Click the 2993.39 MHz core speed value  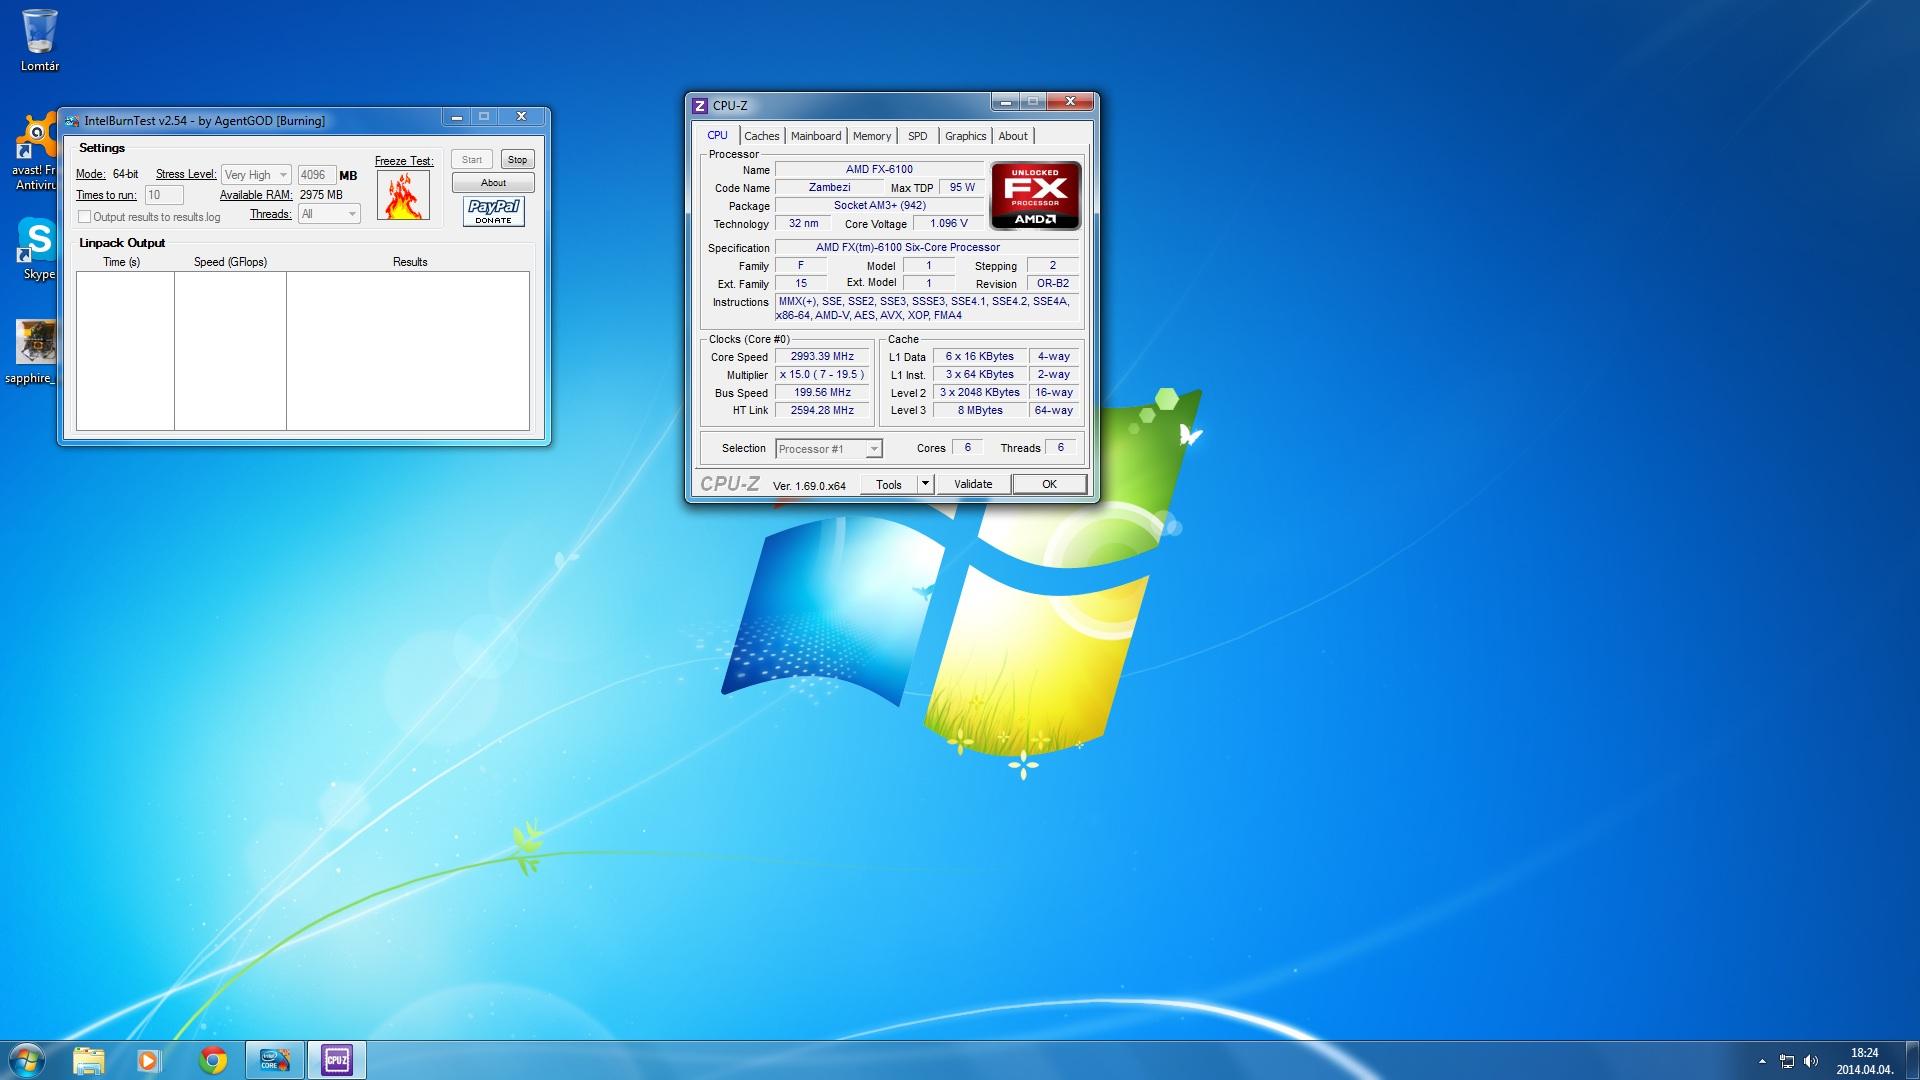822,356
